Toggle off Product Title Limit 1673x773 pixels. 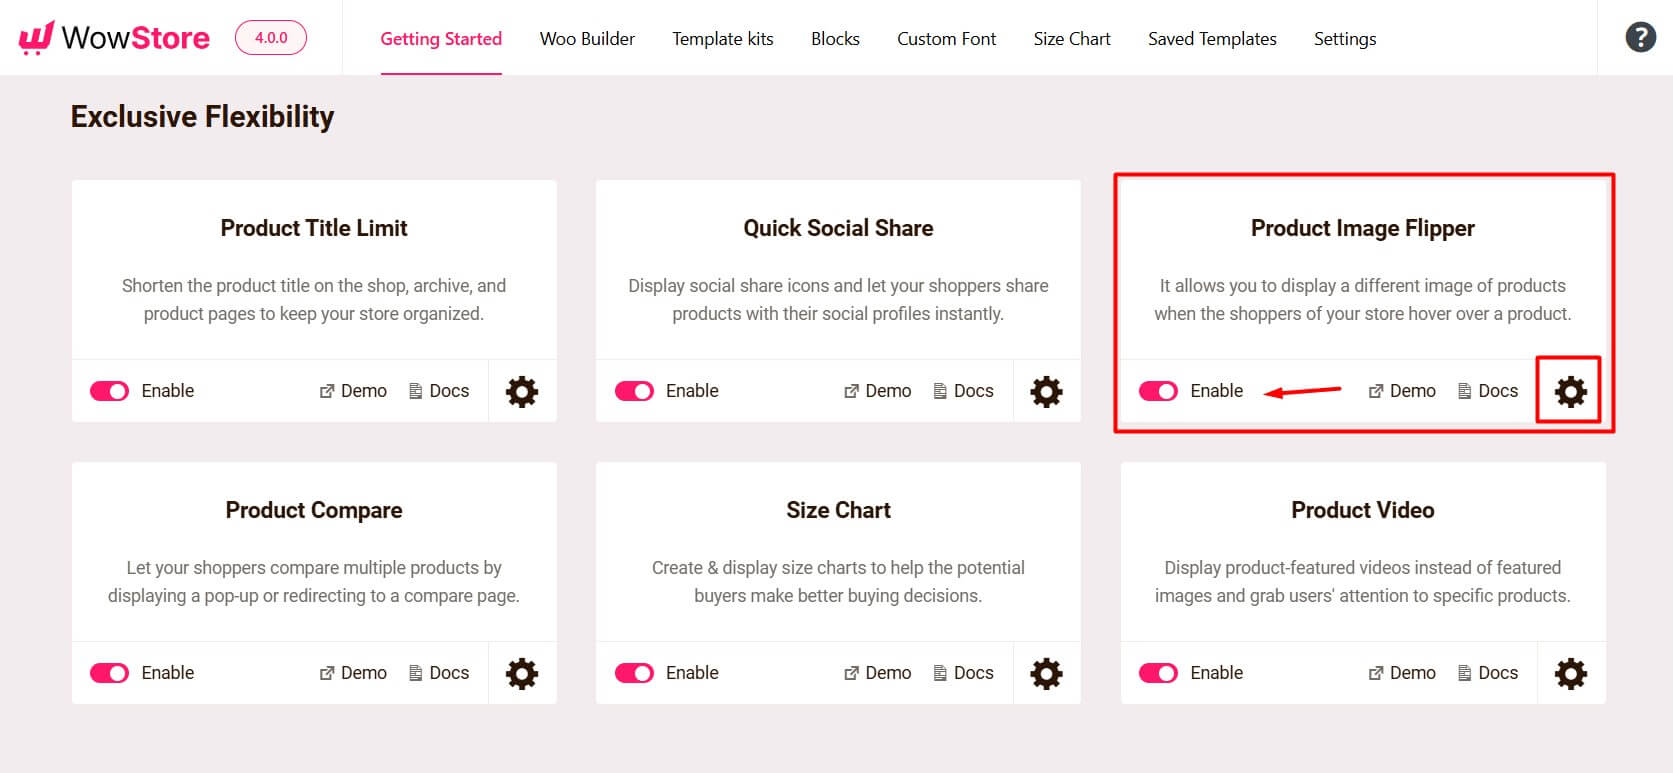point(110,391)
